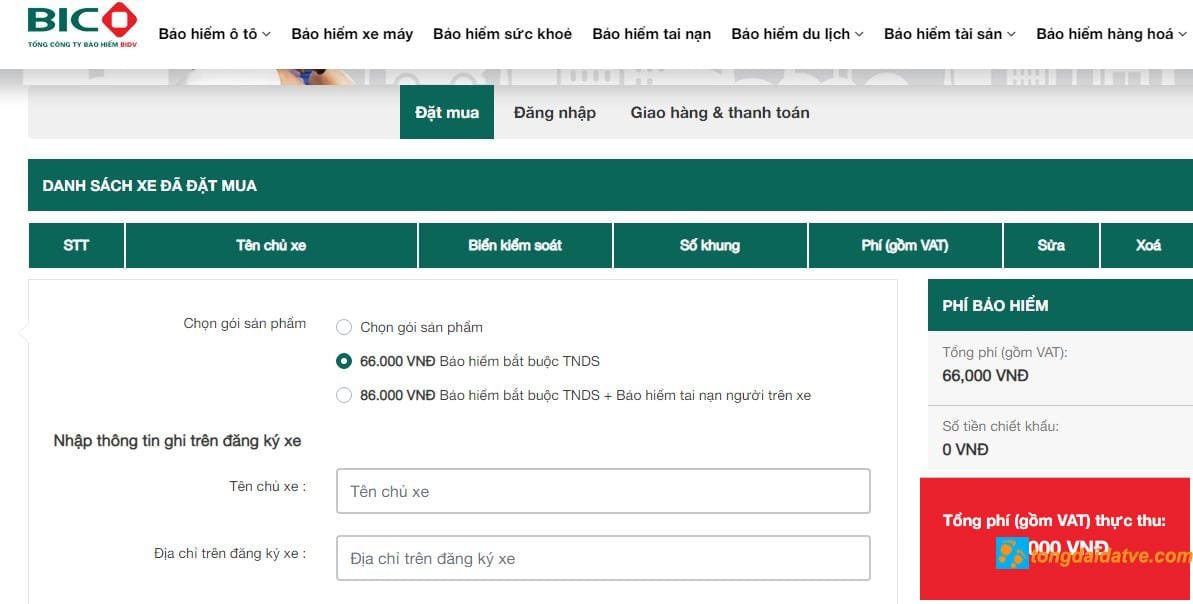Click the Tên chủ xe column header
1193x604 pixels.
[271, 245]
